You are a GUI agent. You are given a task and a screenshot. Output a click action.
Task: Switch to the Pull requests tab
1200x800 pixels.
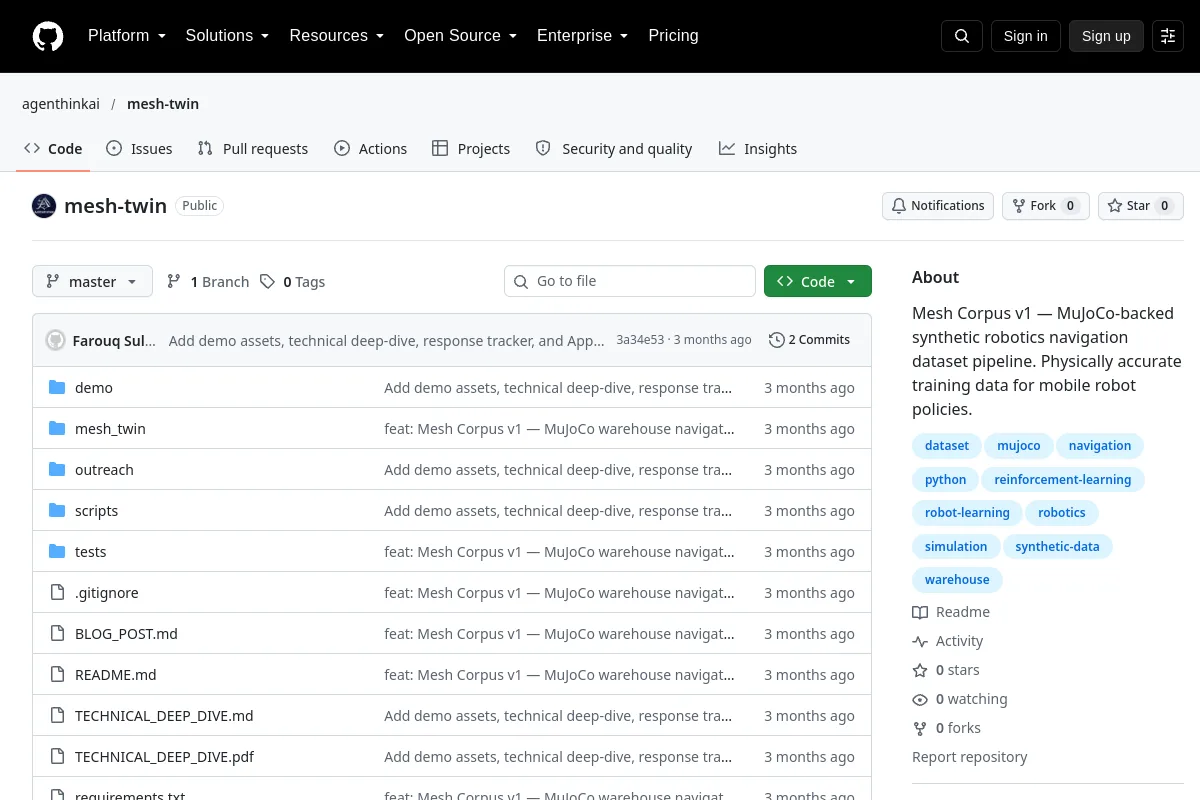253,149
